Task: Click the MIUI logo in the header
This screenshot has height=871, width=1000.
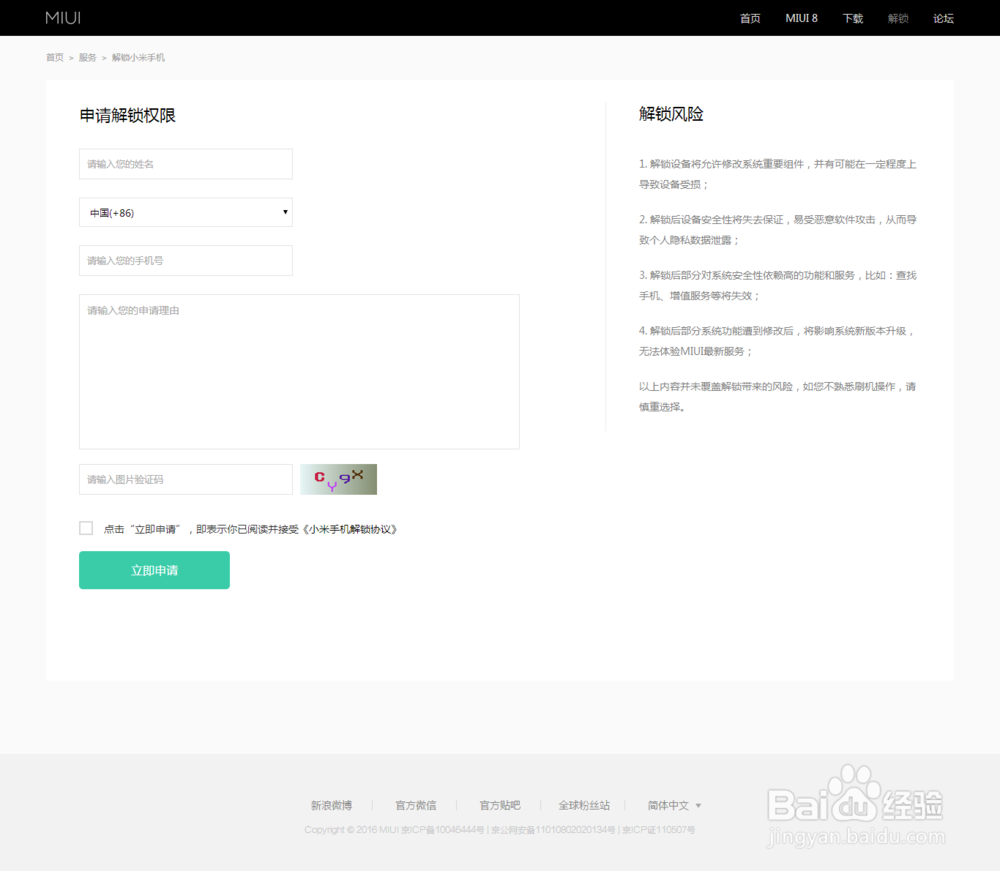Action: (x=62, y=17)
